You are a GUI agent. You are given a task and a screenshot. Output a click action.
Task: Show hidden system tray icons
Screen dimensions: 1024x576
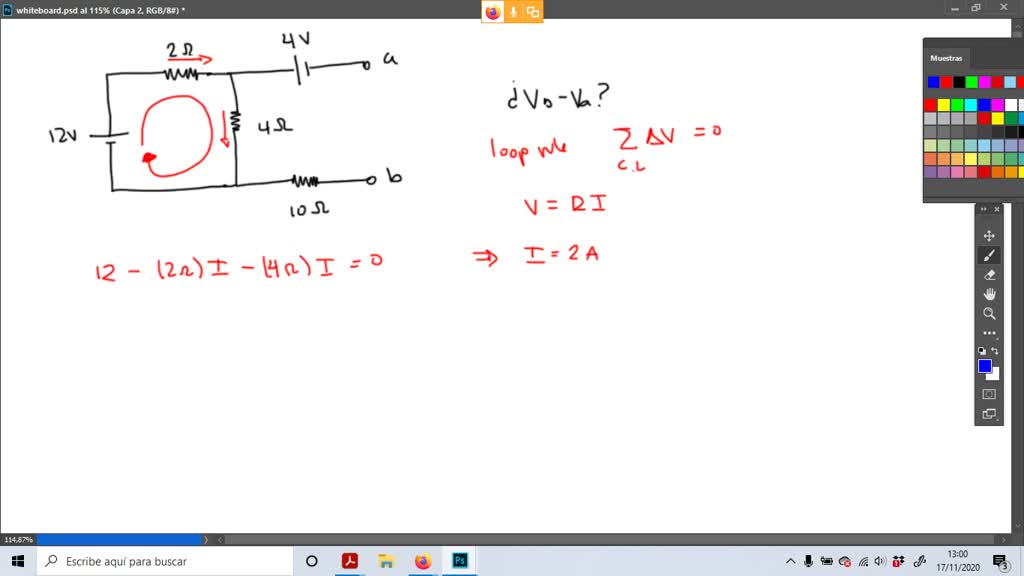[x=790, y=561]
